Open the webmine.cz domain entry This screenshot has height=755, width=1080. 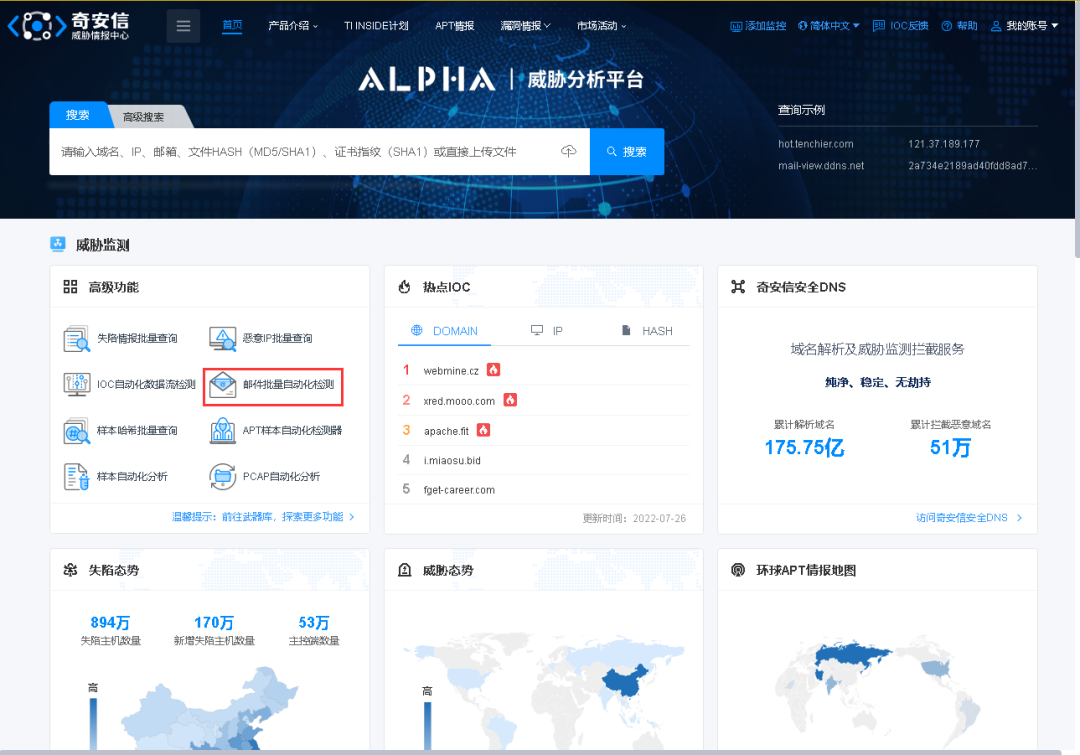[451, 371]
